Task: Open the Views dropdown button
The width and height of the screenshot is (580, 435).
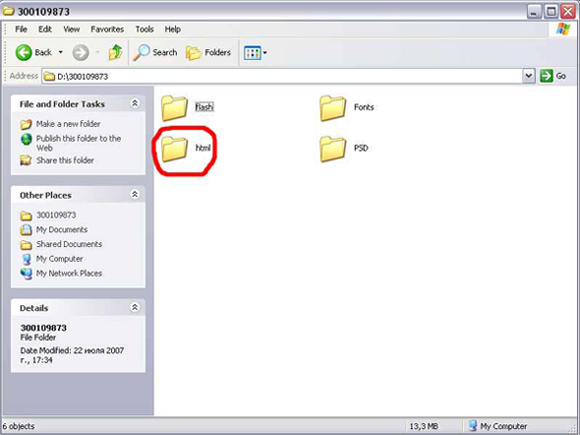Action: point(255,53)
